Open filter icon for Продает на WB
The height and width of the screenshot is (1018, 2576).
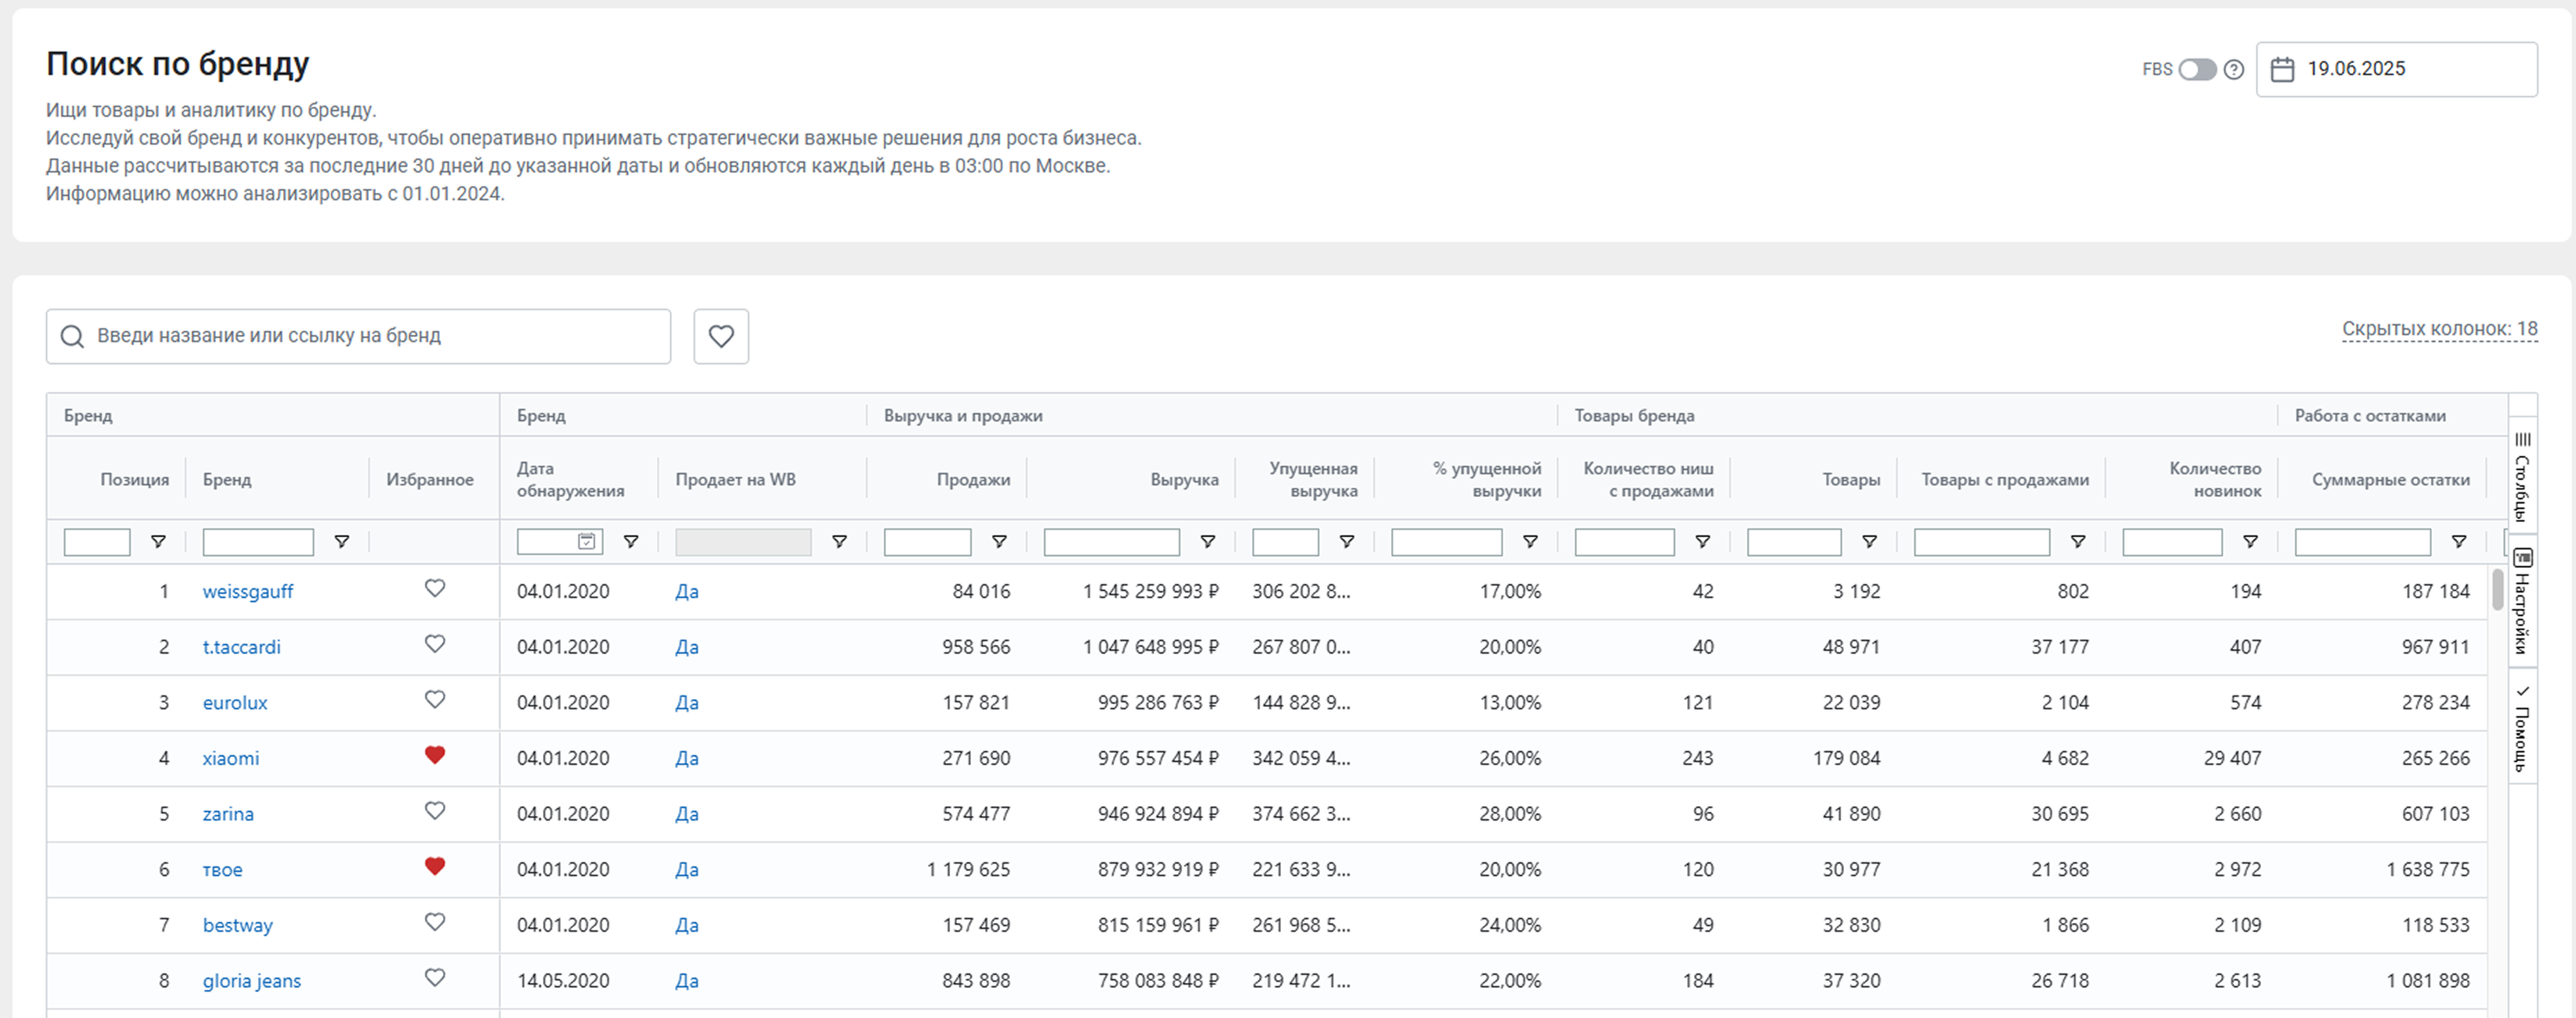pyautogui.click(x=839, y=542)
